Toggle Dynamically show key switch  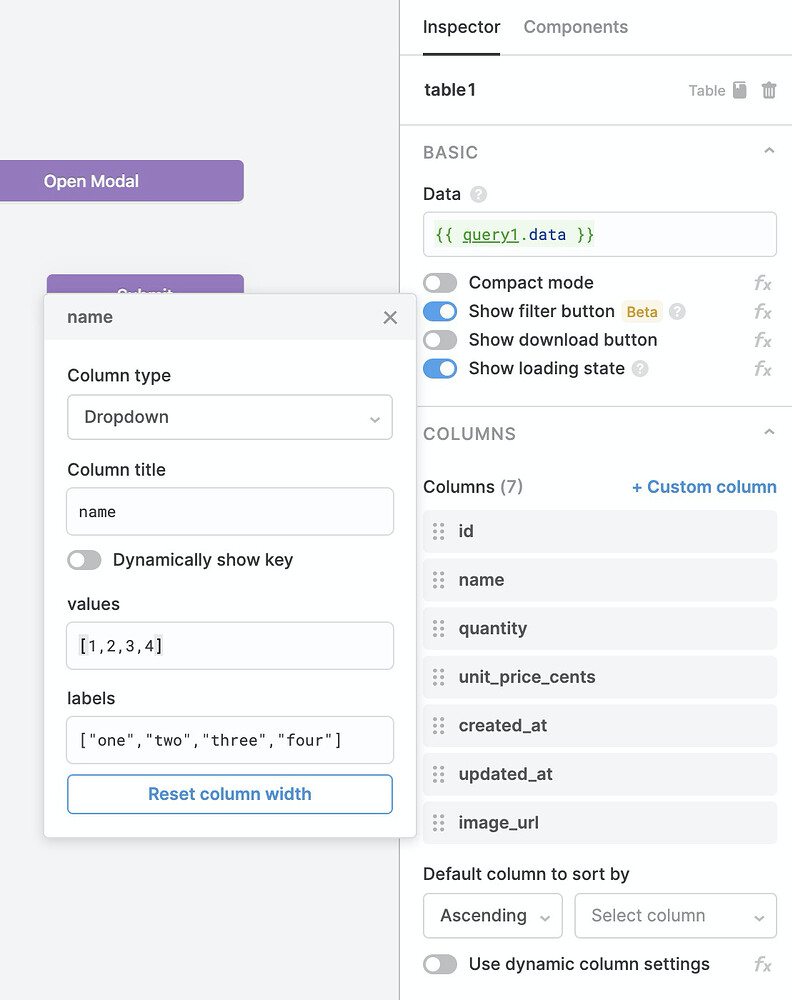[84, 560]
